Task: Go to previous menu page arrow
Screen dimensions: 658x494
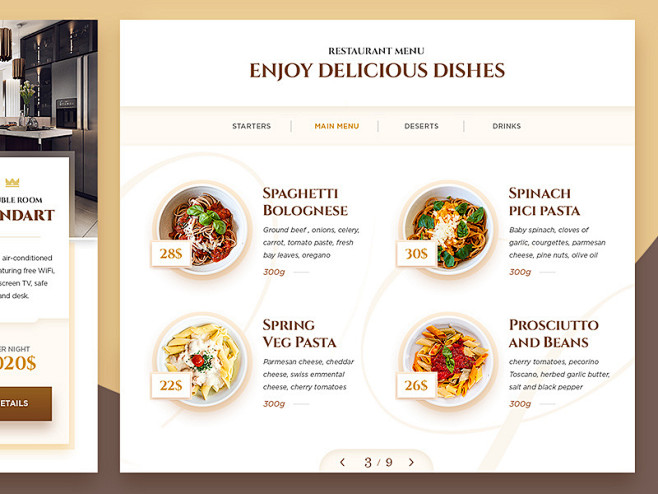Action: coord(342,463)
